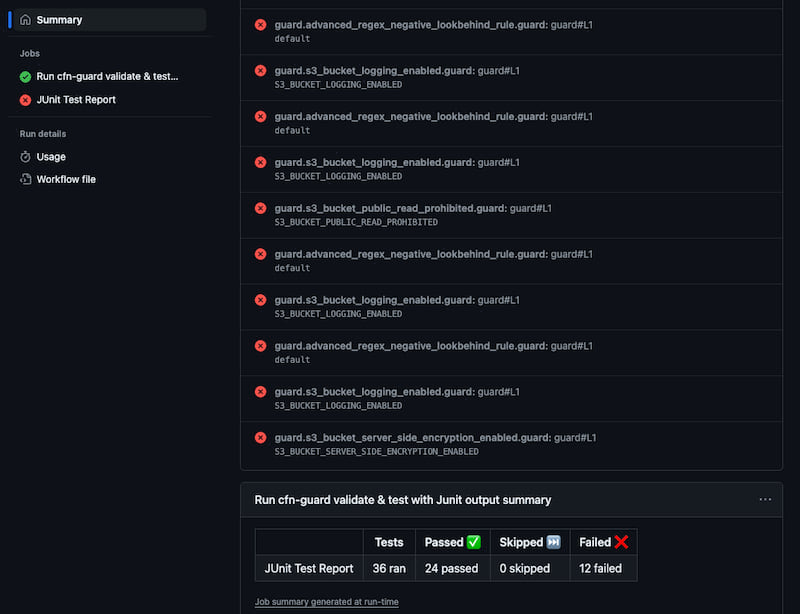Screen dimensions: 800x614
Task: Click the error icon beside s3_bucket_public_read_prohibited
Action: 260,208
